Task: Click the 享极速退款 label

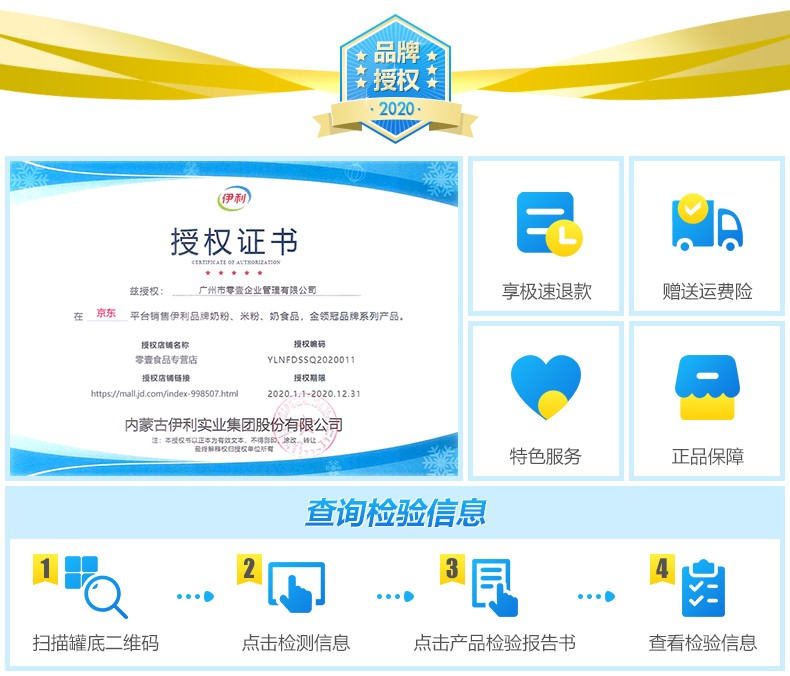Action: click(x=546, y=292)
